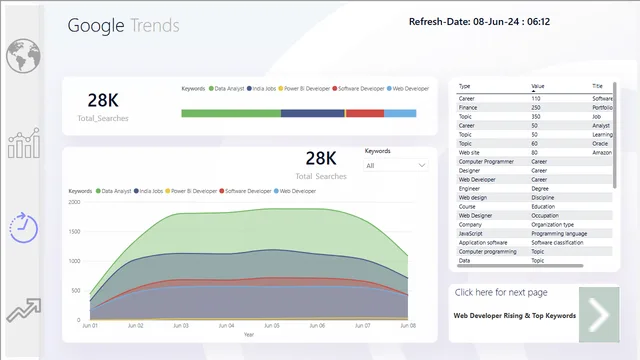640x360 pixels.
Task: Select the Engineer table row
Action: 534,189
